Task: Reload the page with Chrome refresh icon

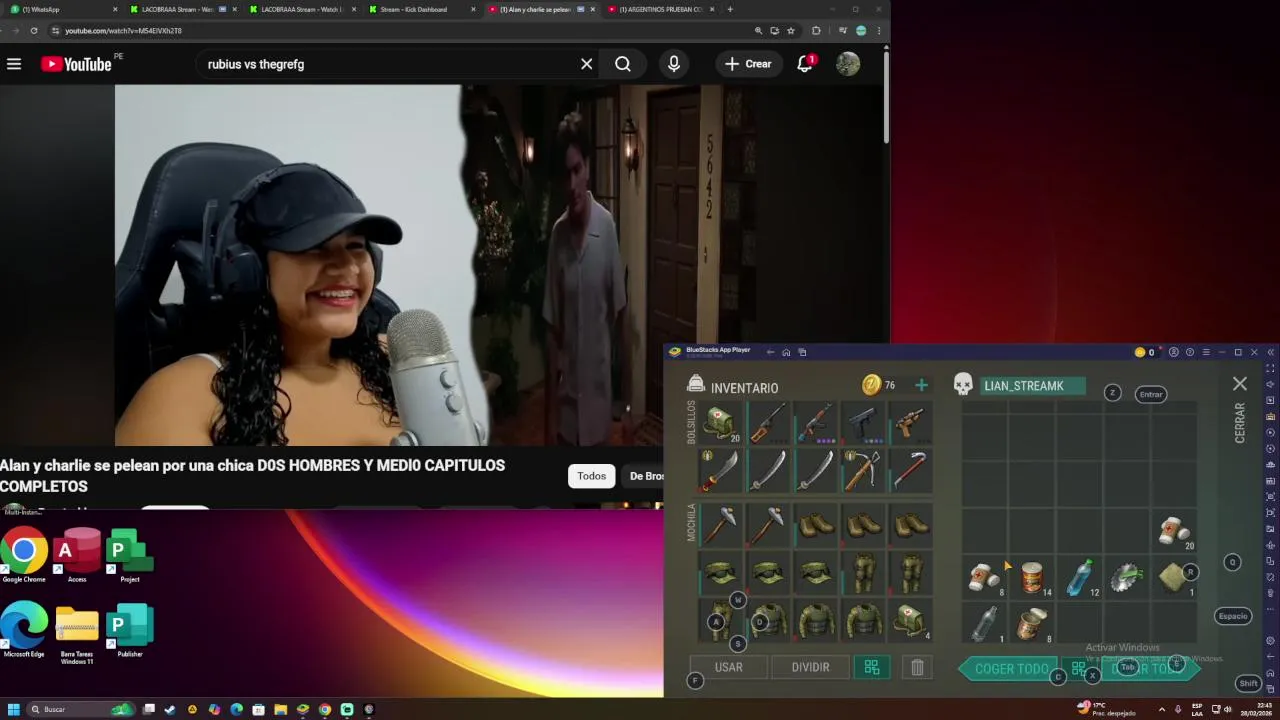Action: coord(34,30)
